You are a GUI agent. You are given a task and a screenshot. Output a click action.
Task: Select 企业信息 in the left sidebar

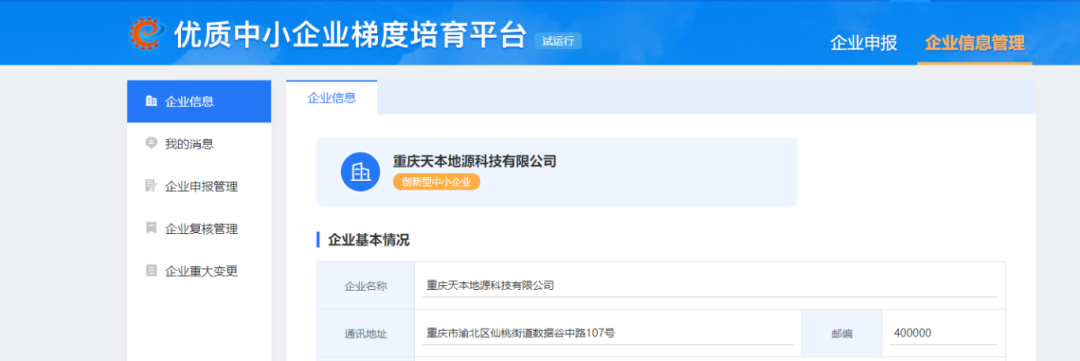[199, 101]
